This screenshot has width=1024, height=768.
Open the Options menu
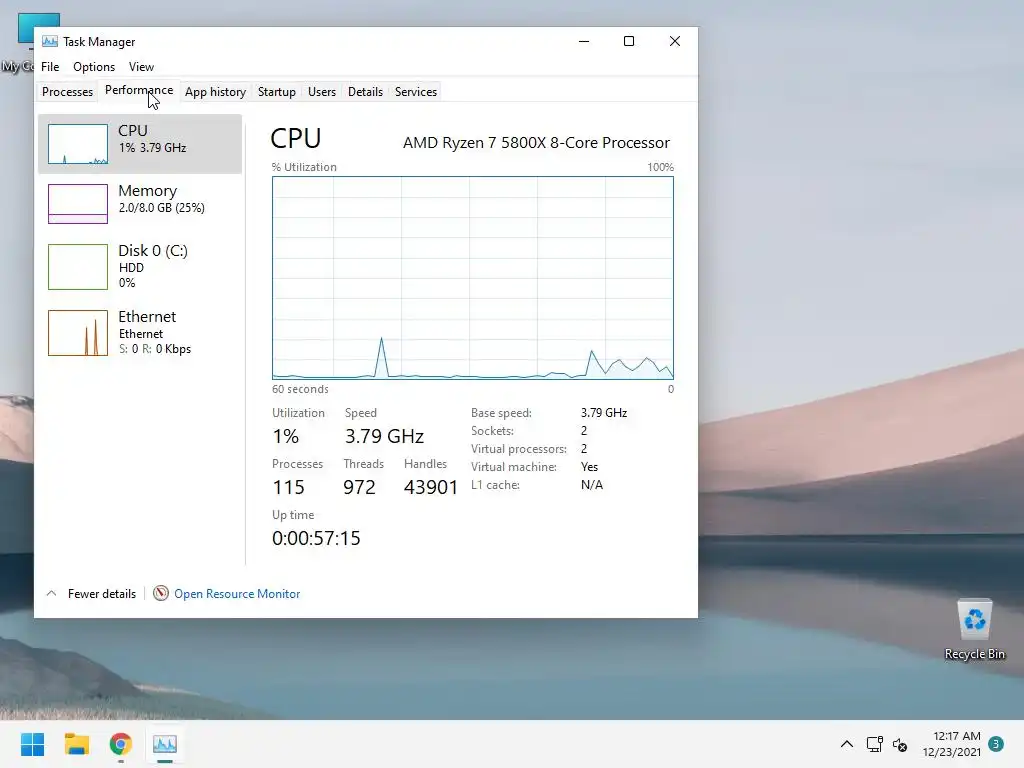click(x=93, y=67)
